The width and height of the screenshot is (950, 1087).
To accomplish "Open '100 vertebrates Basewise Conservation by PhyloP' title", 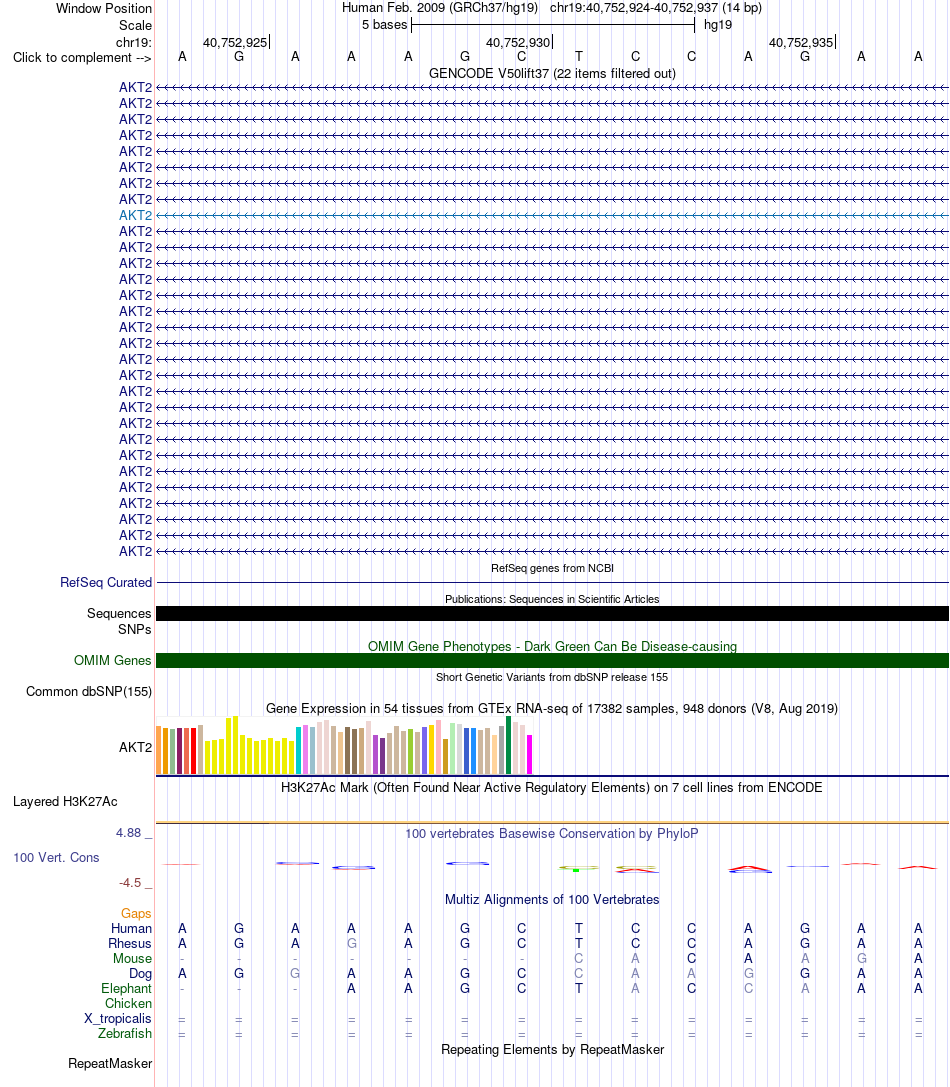I will click(x=552, y=833).
